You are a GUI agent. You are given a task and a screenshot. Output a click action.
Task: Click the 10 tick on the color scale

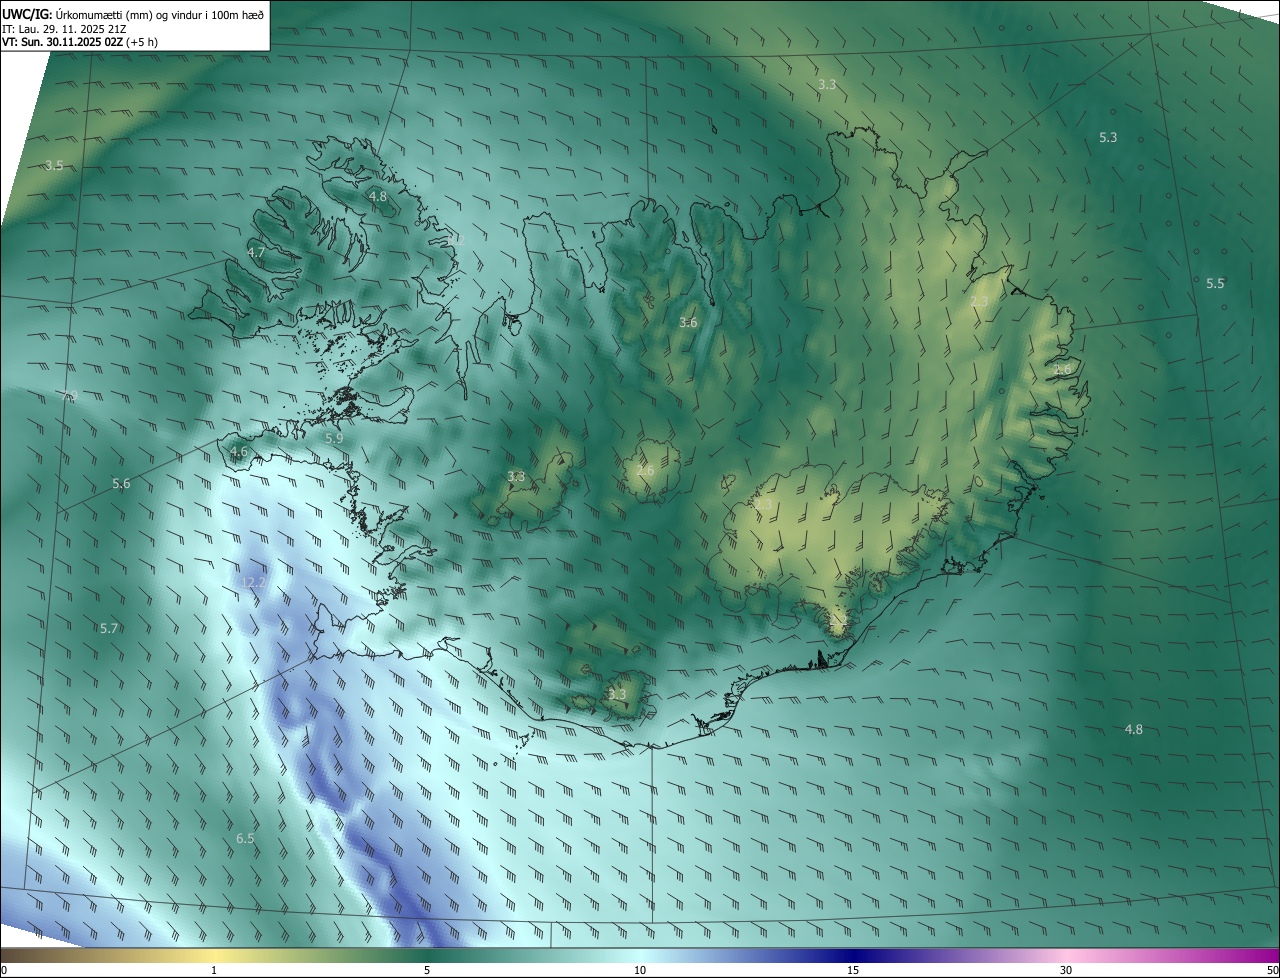pos(640,970)
